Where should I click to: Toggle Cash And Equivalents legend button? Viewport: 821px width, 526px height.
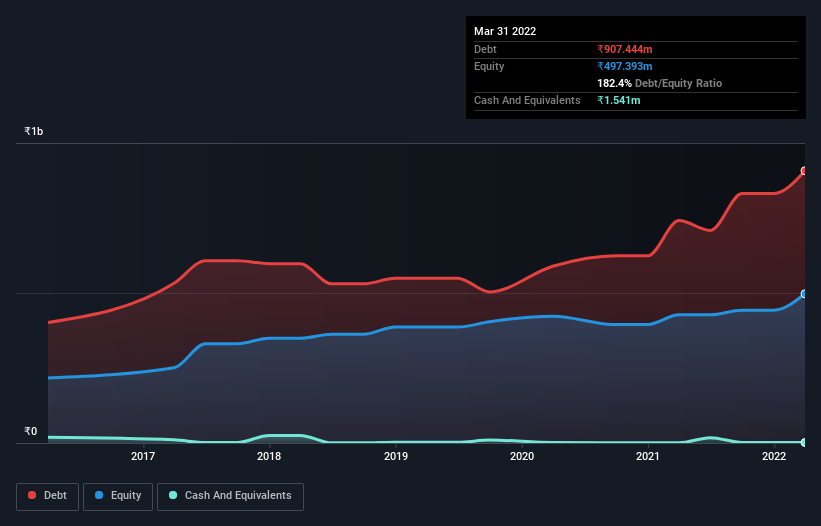coord(230,496)
